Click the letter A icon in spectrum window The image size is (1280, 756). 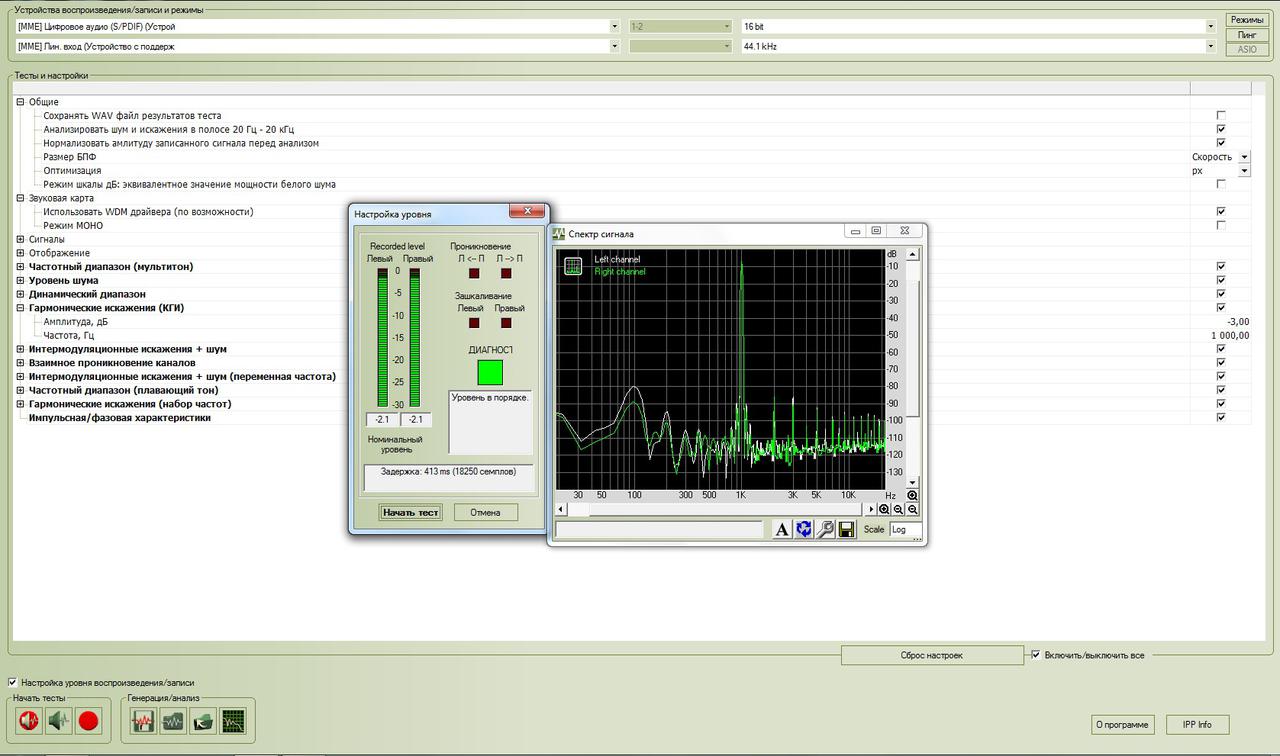coord(782,529)
